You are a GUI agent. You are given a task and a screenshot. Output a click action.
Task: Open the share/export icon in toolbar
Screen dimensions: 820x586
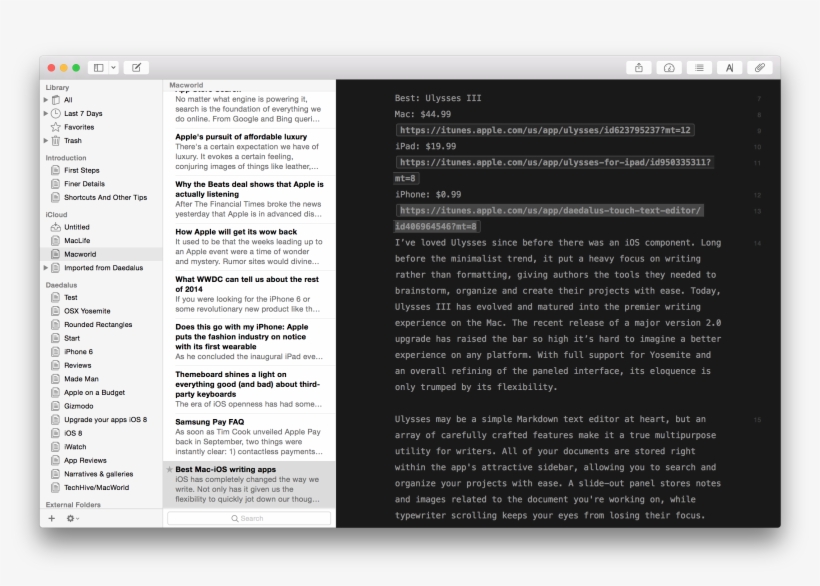pyautogui.click(x=639, y=68)
